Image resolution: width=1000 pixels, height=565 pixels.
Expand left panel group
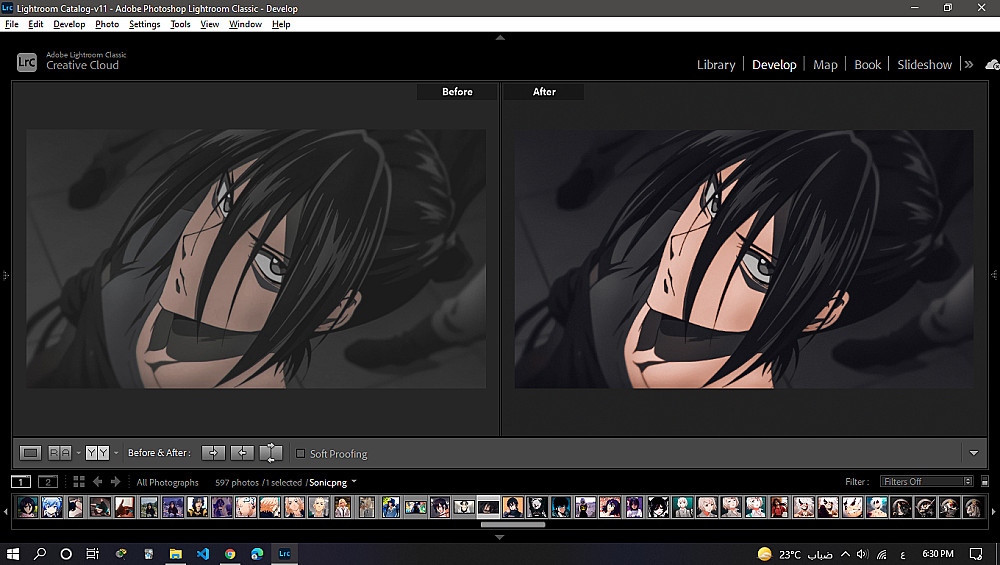[4, 275]
